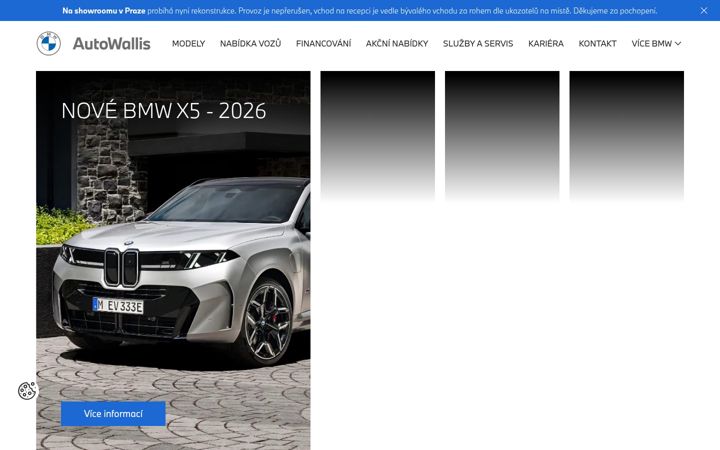Open the middle gradient placeholder card

[x=502, y=136]
